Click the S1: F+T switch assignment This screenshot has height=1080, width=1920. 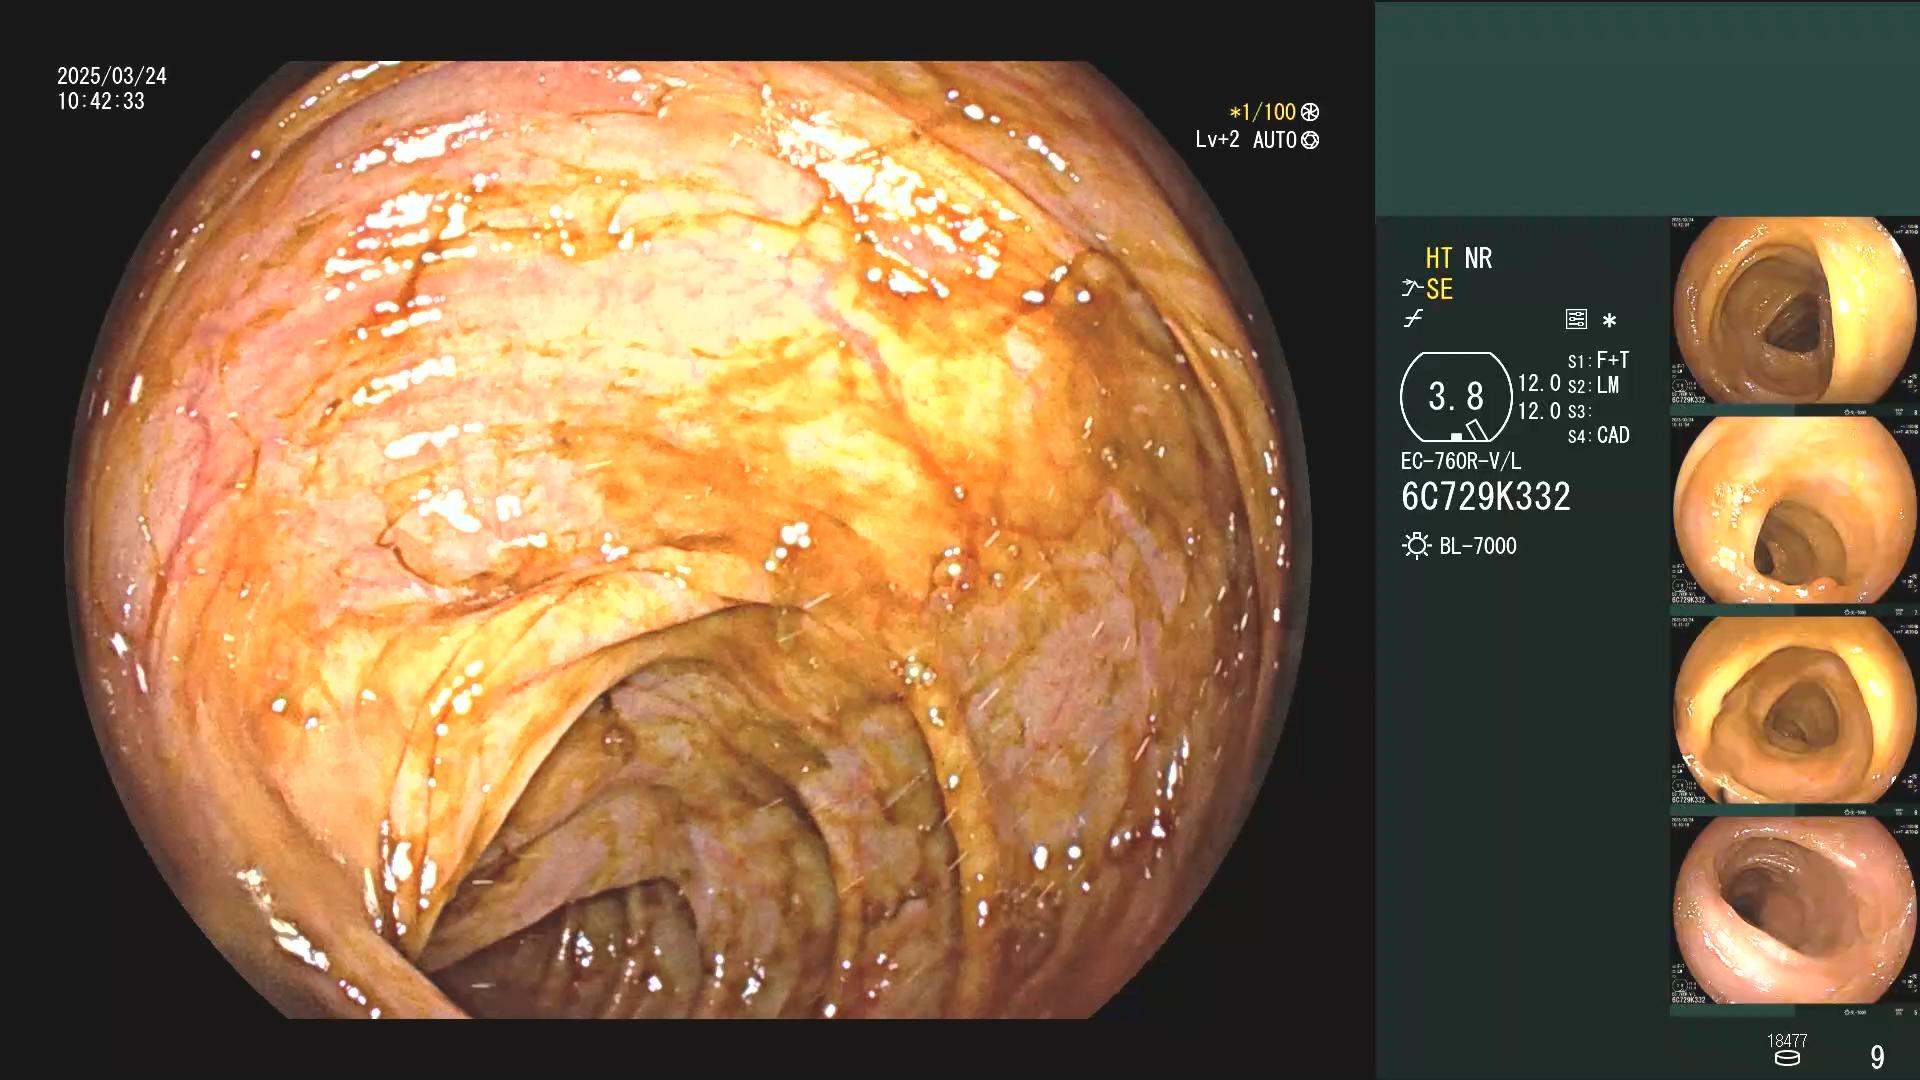[x=1598, y=360]
